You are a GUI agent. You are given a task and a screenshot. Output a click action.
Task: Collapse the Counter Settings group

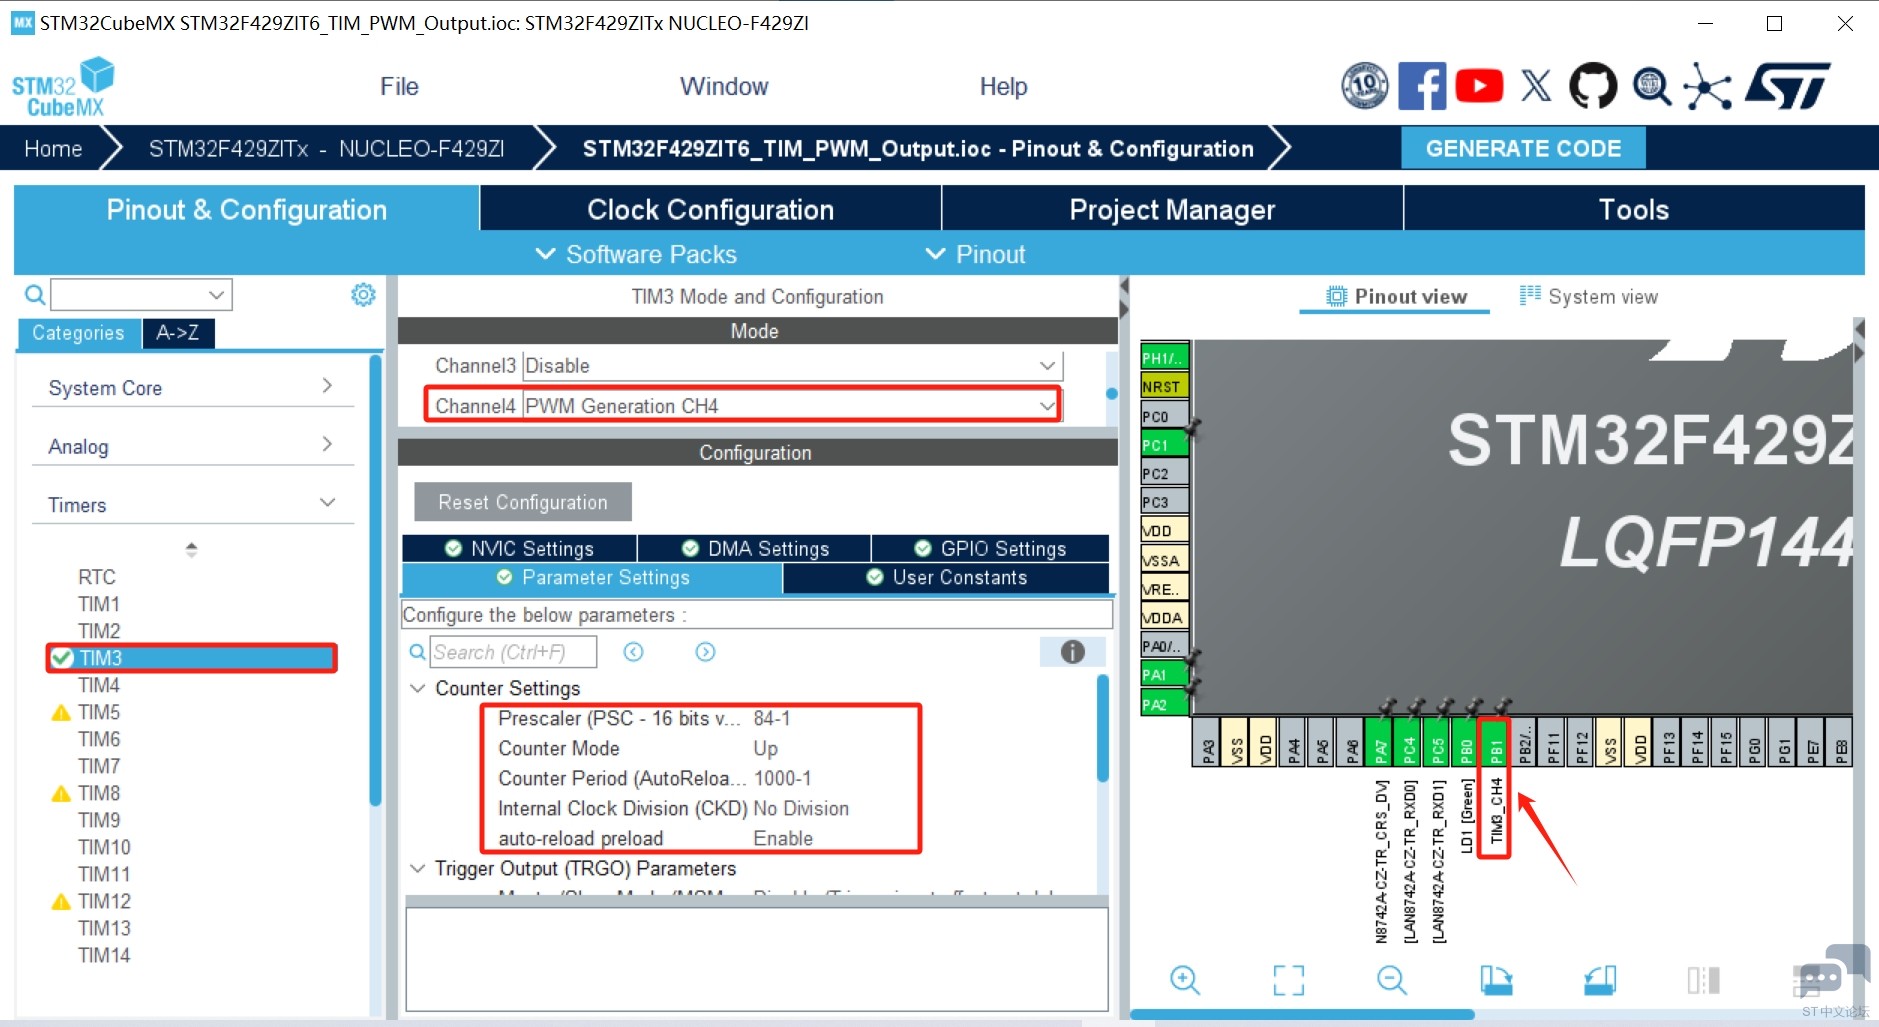click(x=418, y=688)
